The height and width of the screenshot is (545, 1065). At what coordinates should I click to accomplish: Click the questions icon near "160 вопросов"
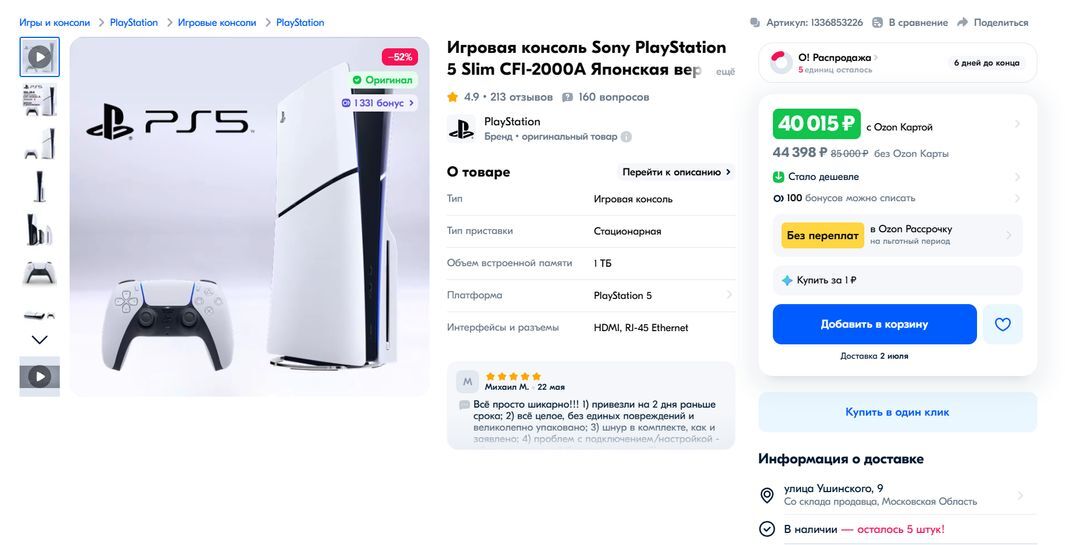(568, 97)
